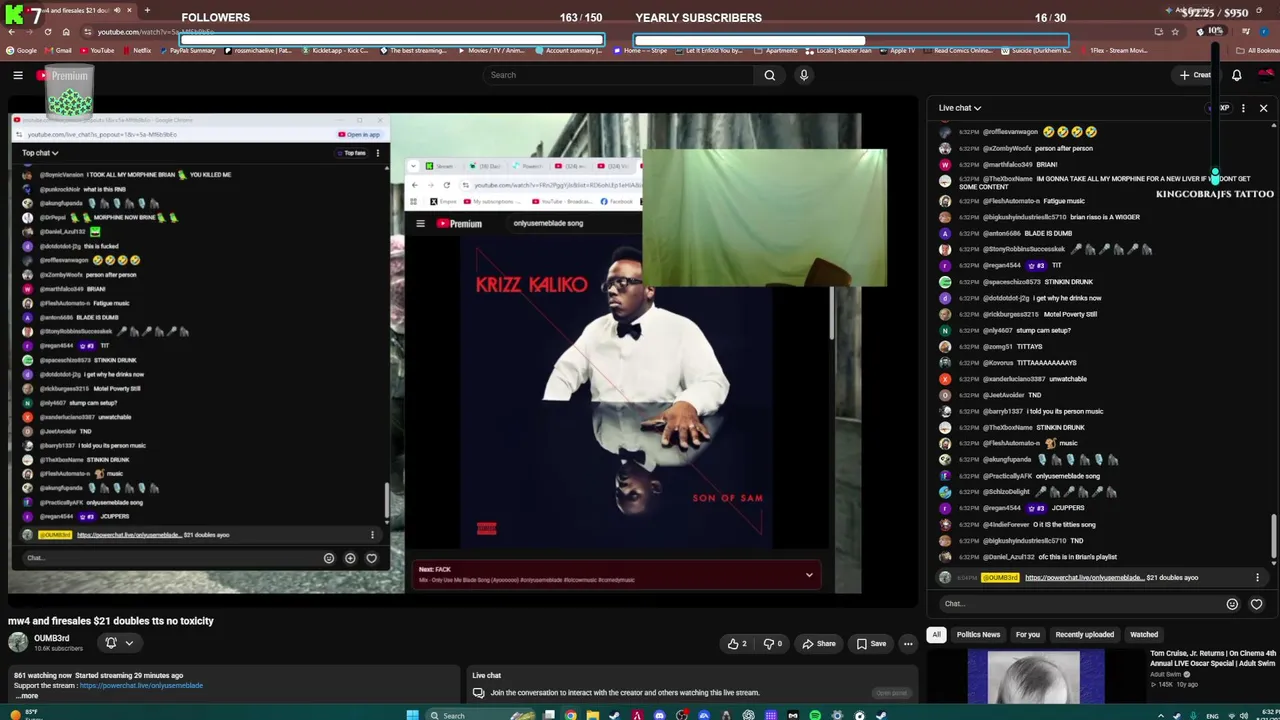The width and height of the screenshot is (1280, 720).
Task: Like the livestream video
Action: pos(737,644)
